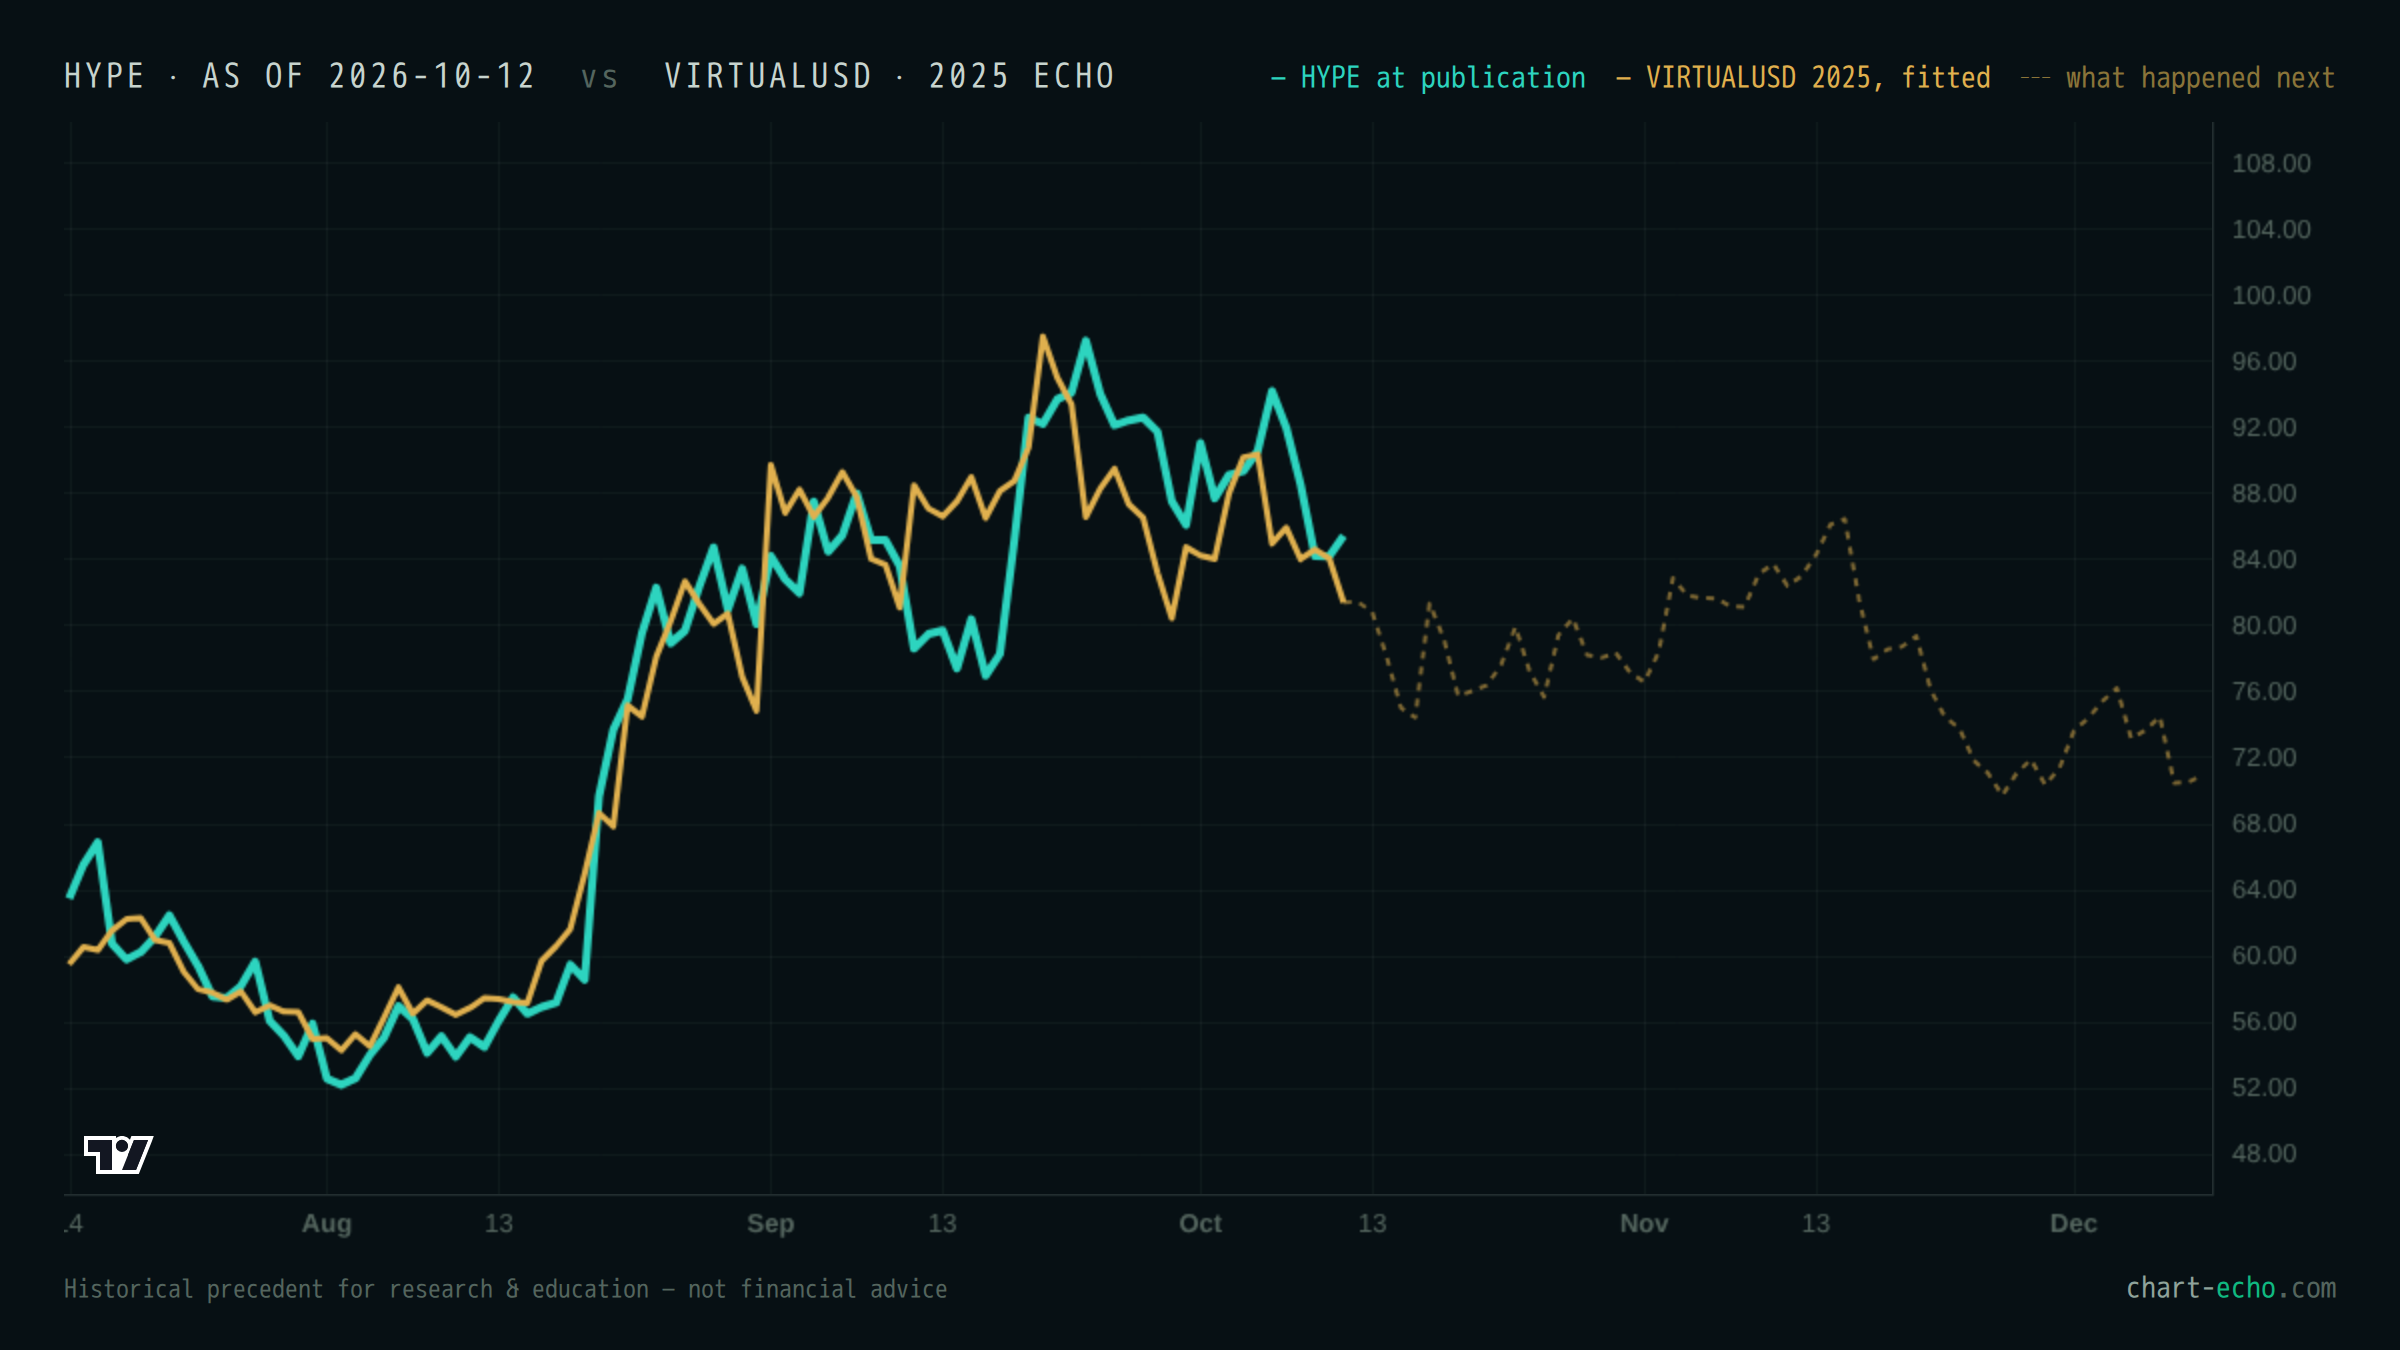Click the Nov date axis label
Viewport: 2400px width, 1350px height.
(1644, 1223)
